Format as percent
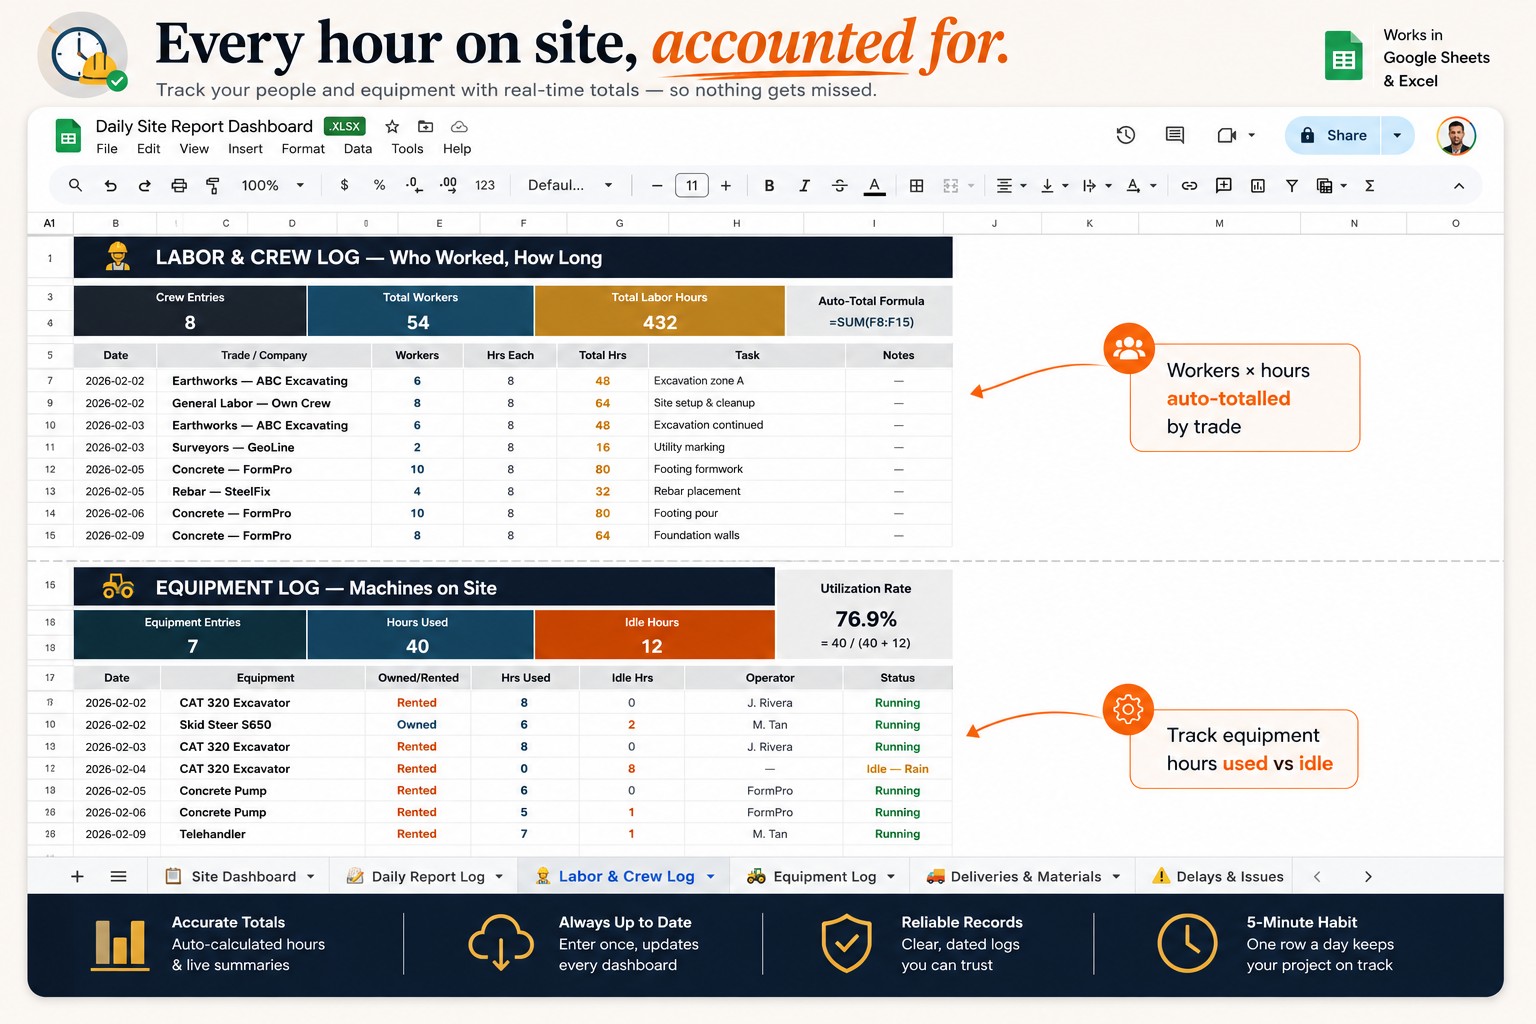This screenshot has height=1024, width=1536. (x=379, y=185)
